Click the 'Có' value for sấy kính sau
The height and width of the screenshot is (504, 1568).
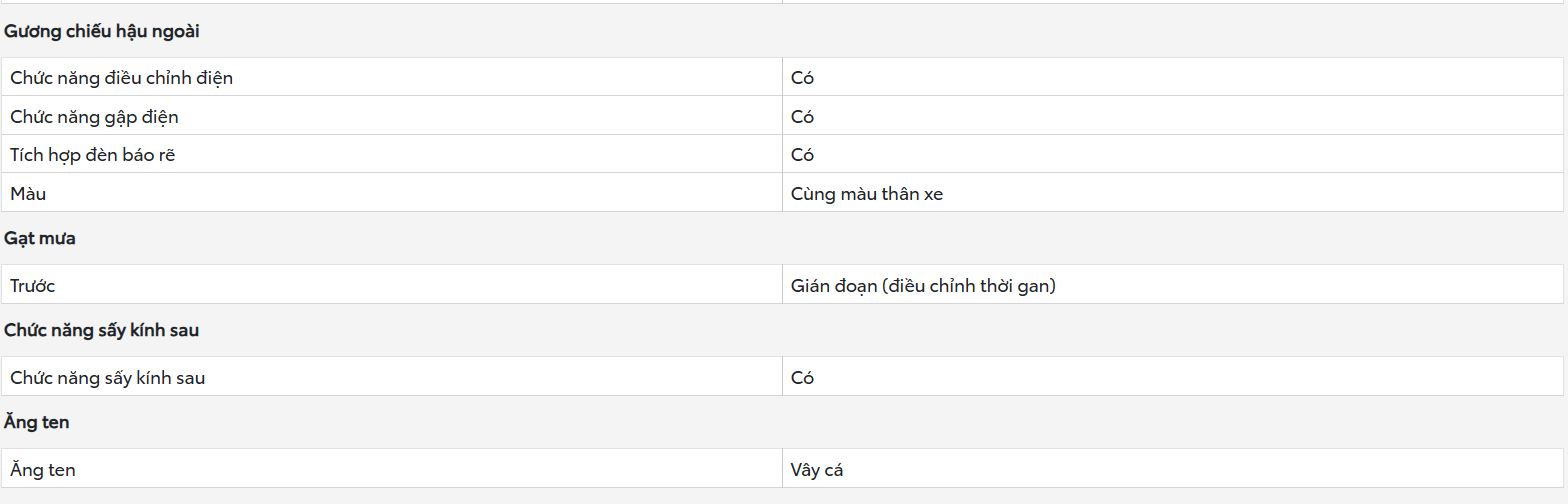(802, 378)
